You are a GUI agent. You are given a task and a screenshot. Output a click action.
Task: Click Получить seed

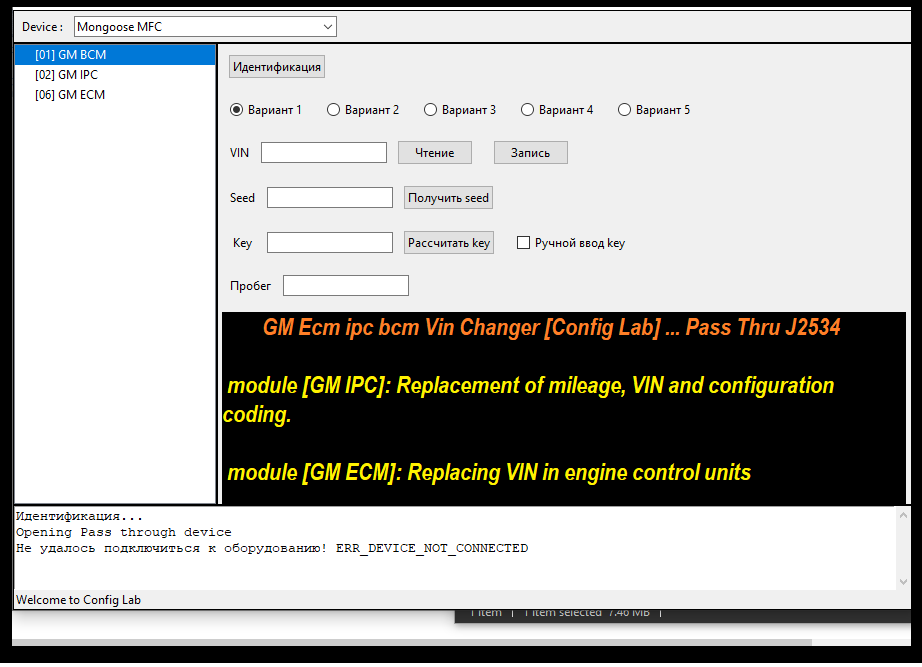click(x=447, y=197)
